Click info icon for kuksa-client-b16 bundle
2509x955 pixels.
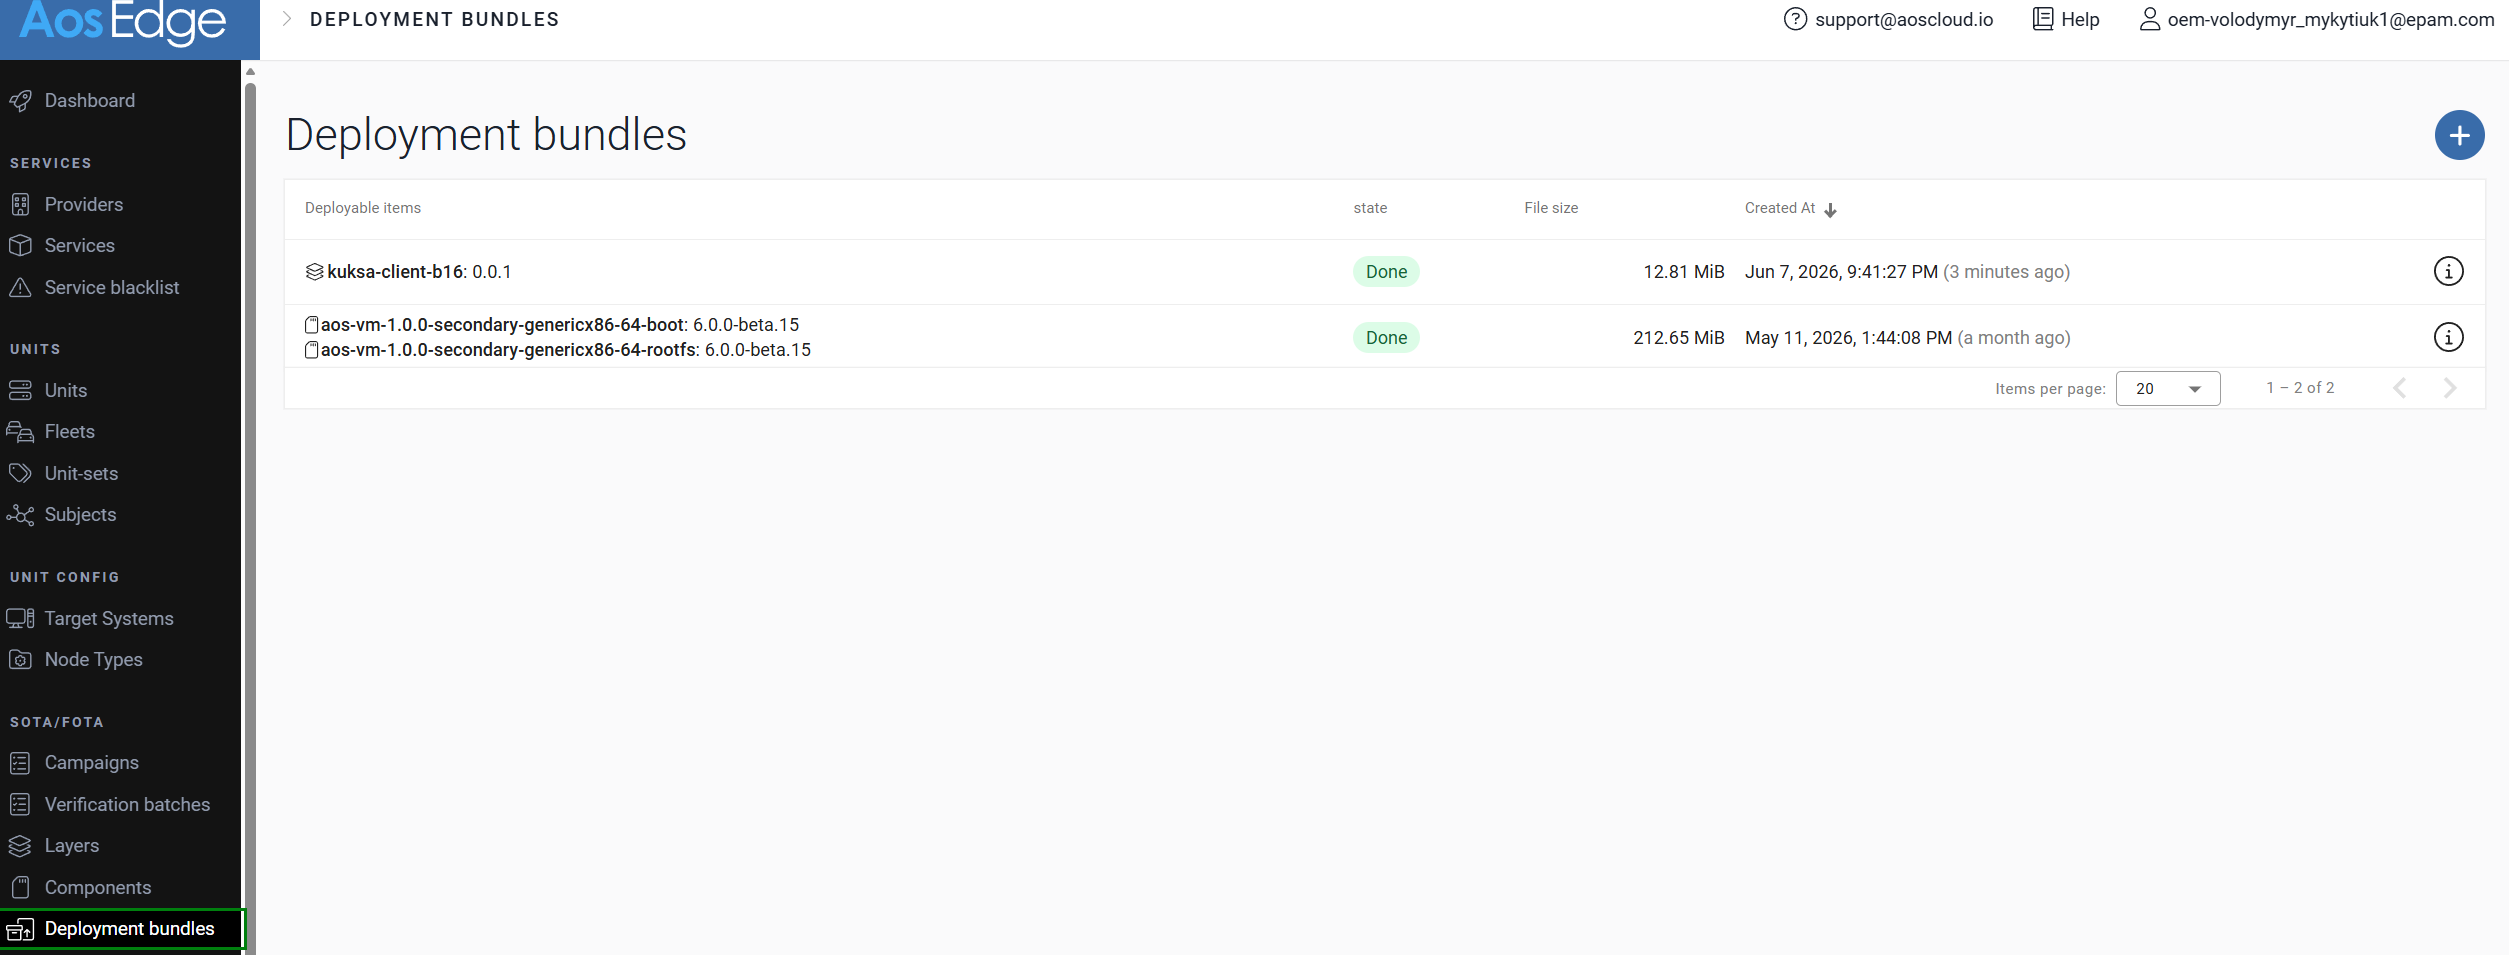pyautogui.click(x=2448, y=271)
